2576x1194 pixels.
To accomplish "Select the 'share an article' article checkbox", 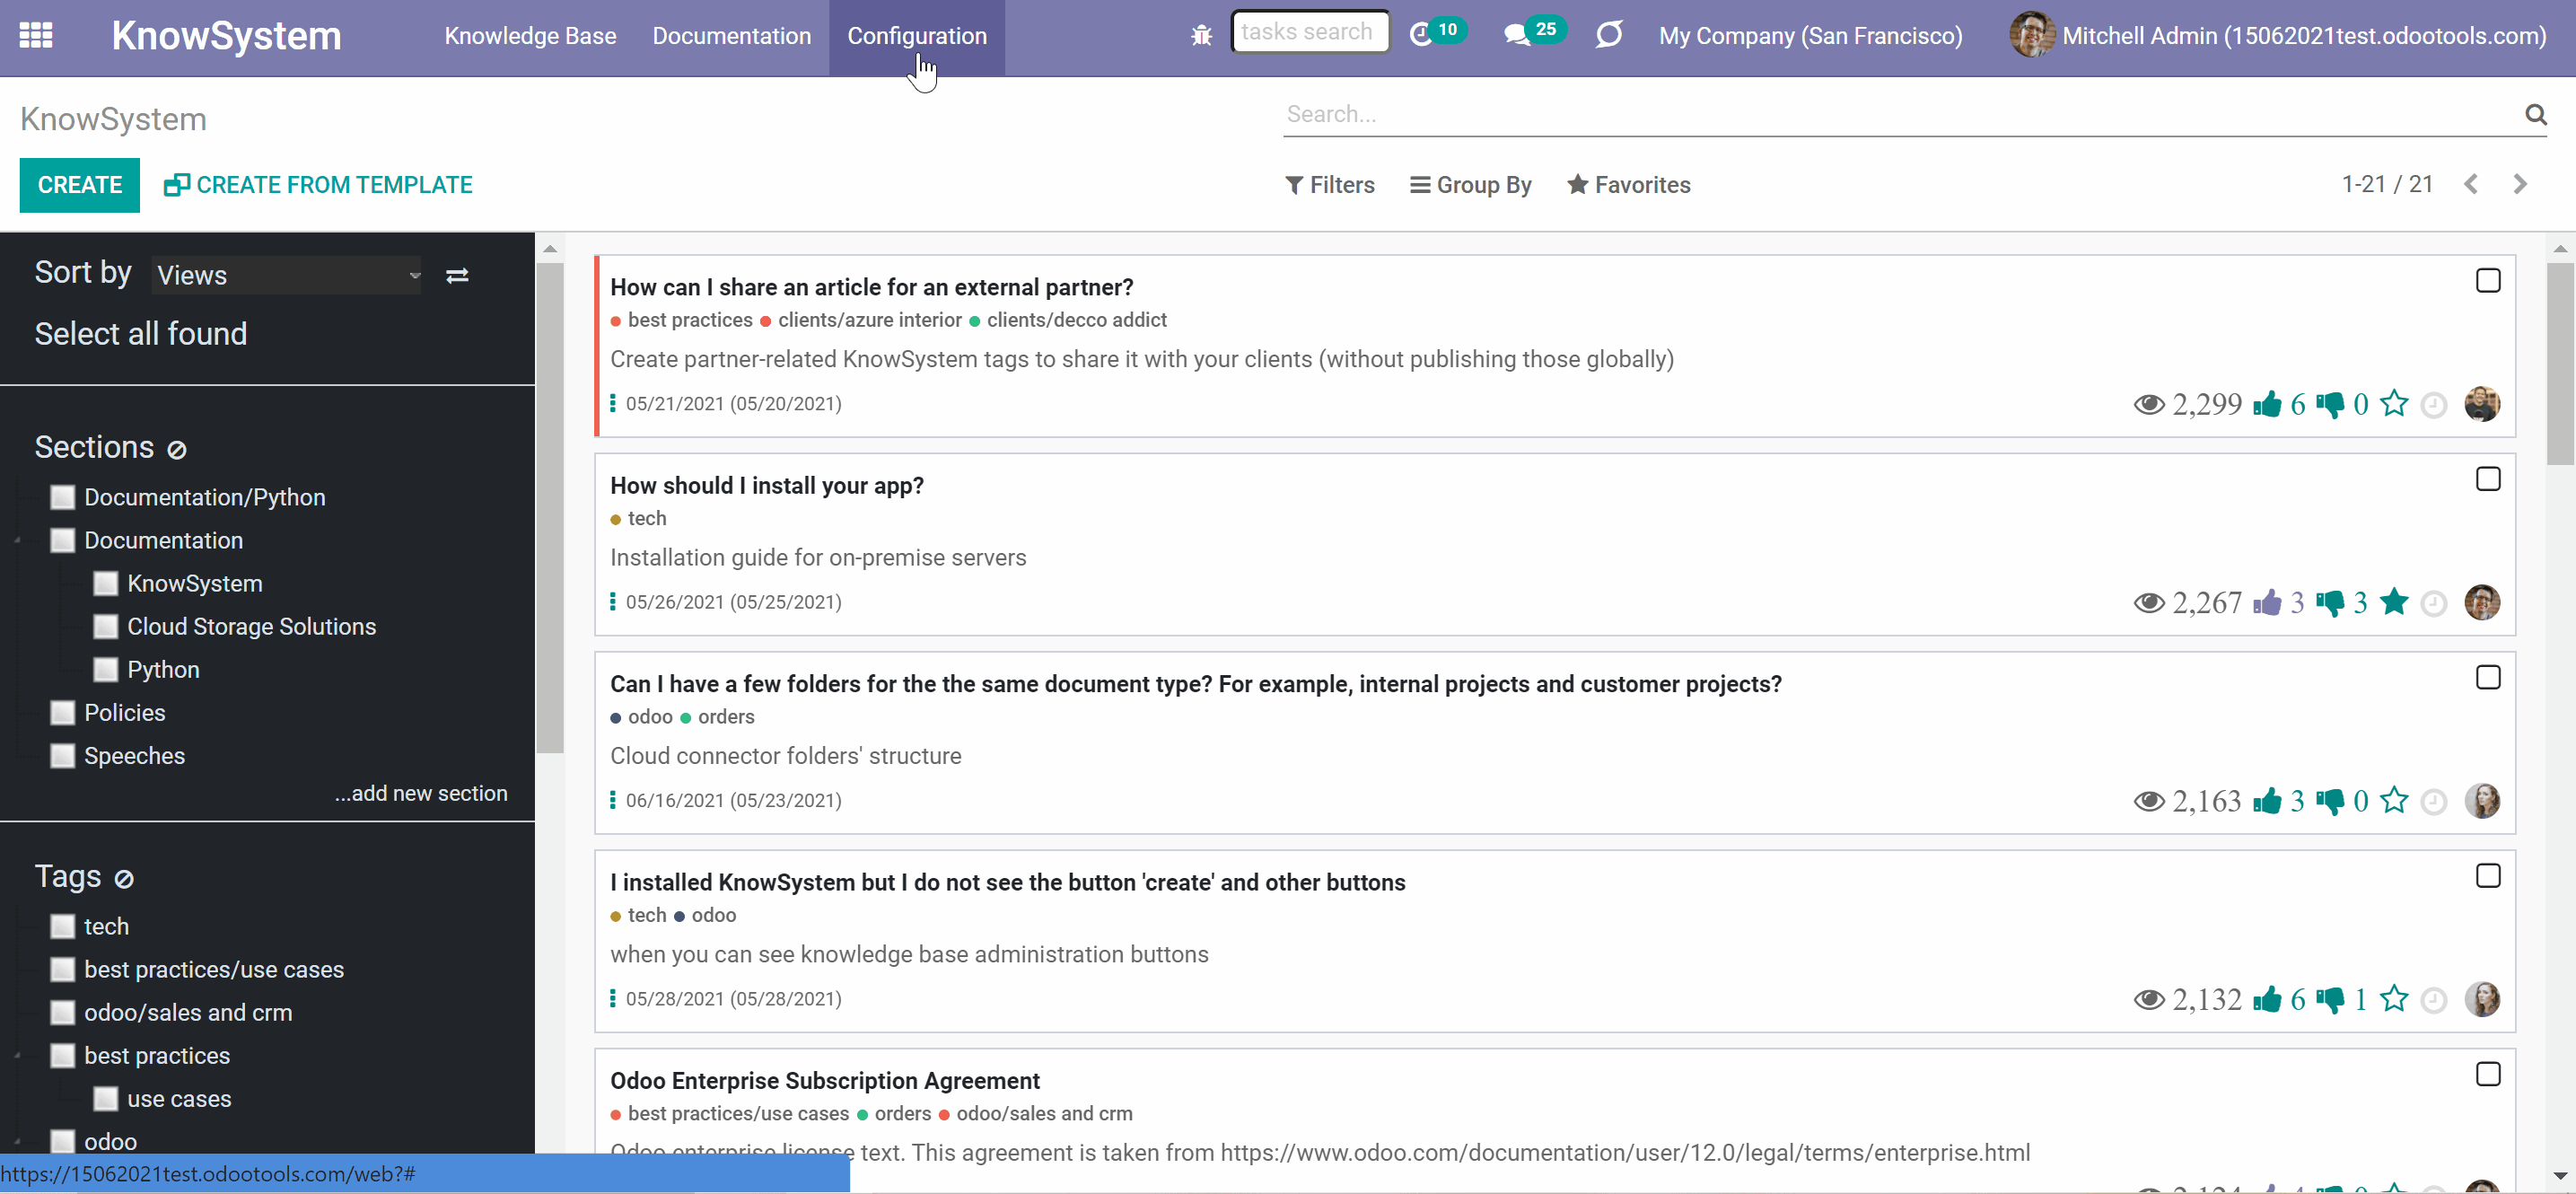I will [x=2488, y=281].
